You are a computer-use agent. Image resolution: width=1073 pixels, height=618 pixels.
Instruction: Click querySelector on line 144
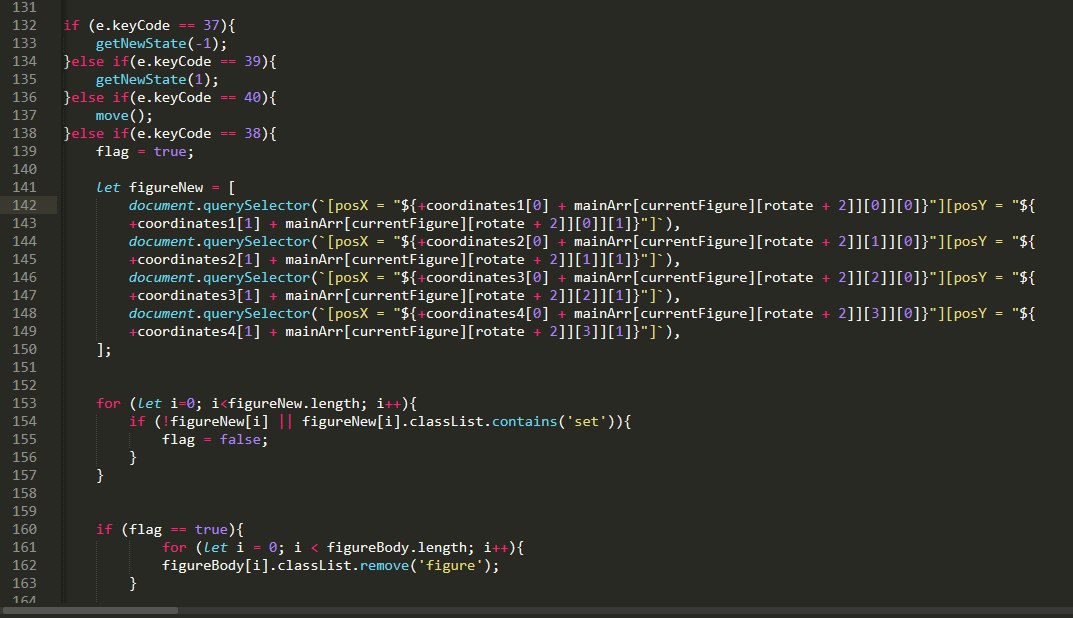256,242
